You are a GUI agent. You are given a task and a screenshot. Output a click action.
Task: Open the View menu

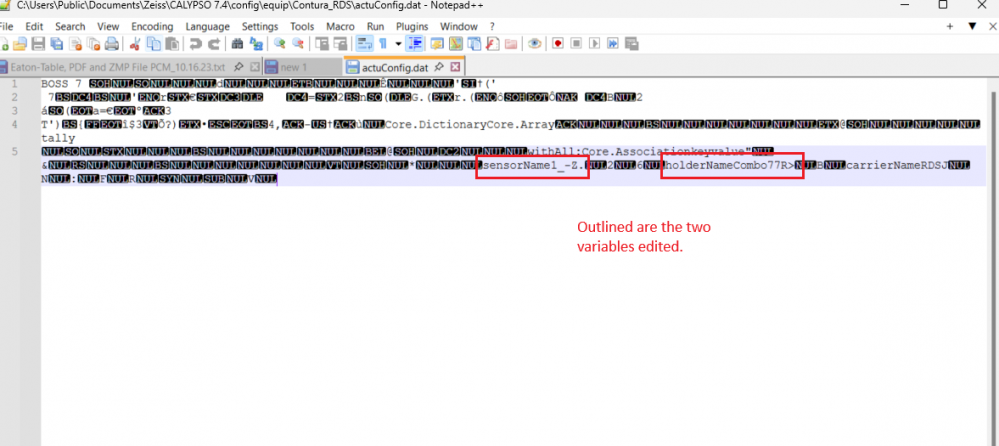pyautogui.click(x=108, y=27)
